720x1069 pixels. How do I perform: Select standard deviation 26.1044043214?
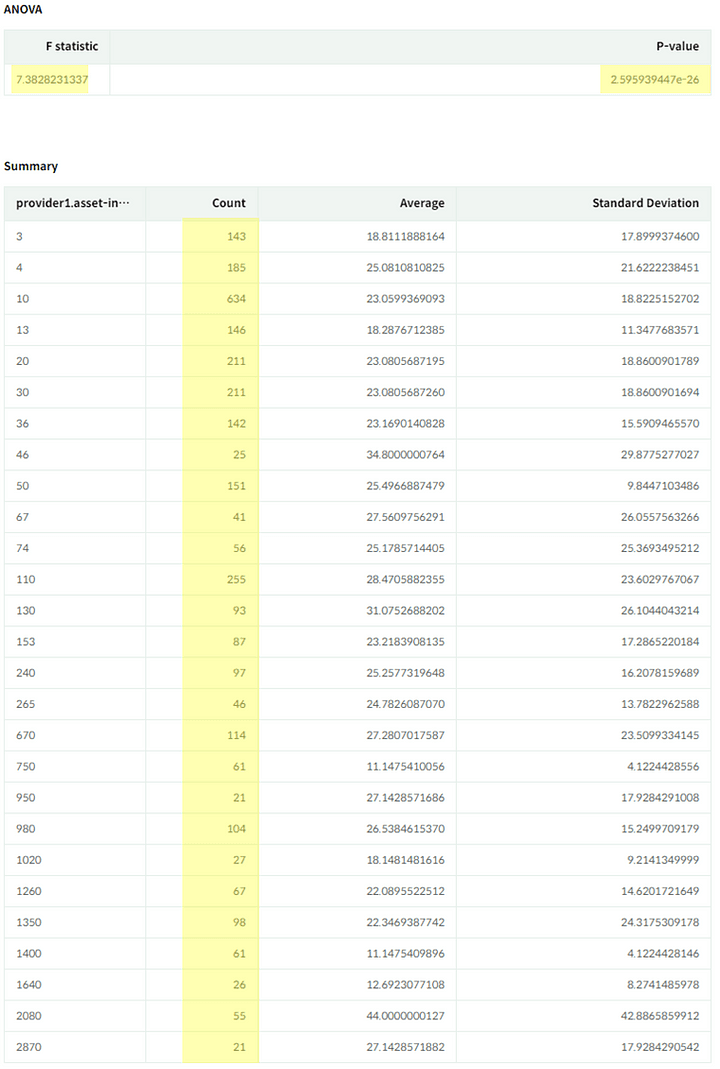click(659, 611)
